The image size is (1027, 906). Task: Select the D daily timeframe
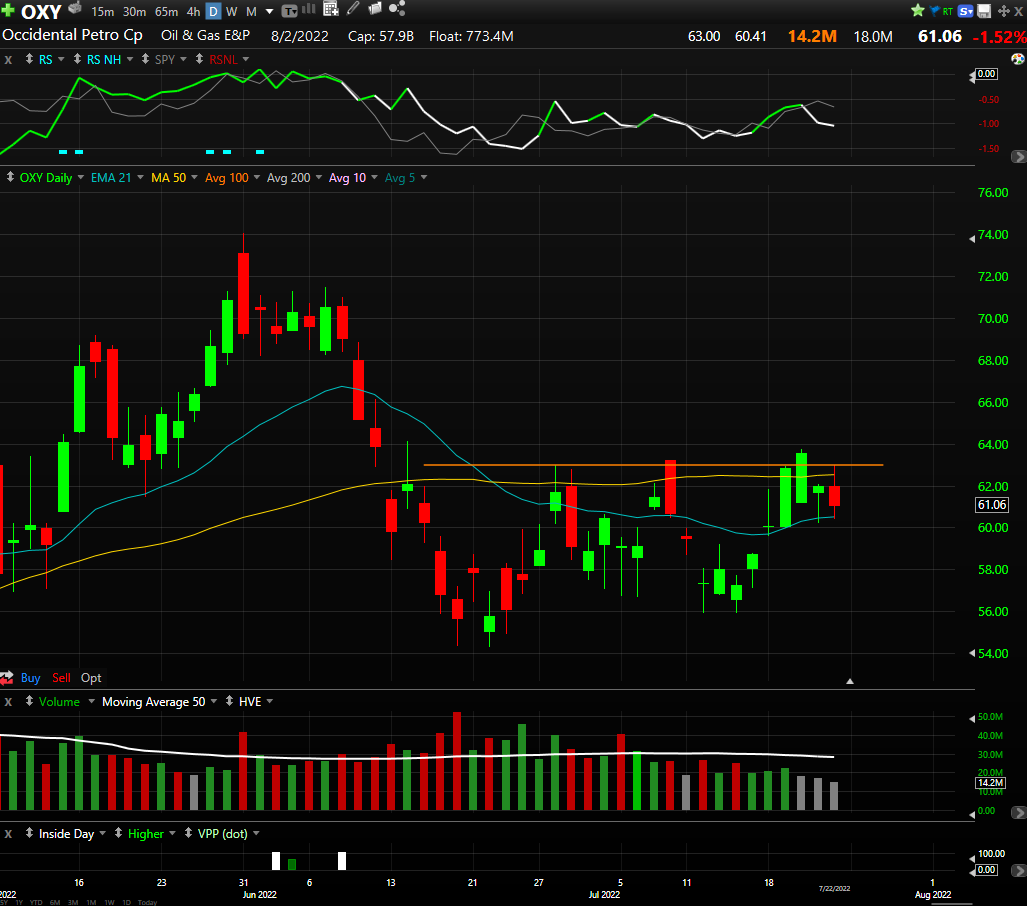coord(214,12)
